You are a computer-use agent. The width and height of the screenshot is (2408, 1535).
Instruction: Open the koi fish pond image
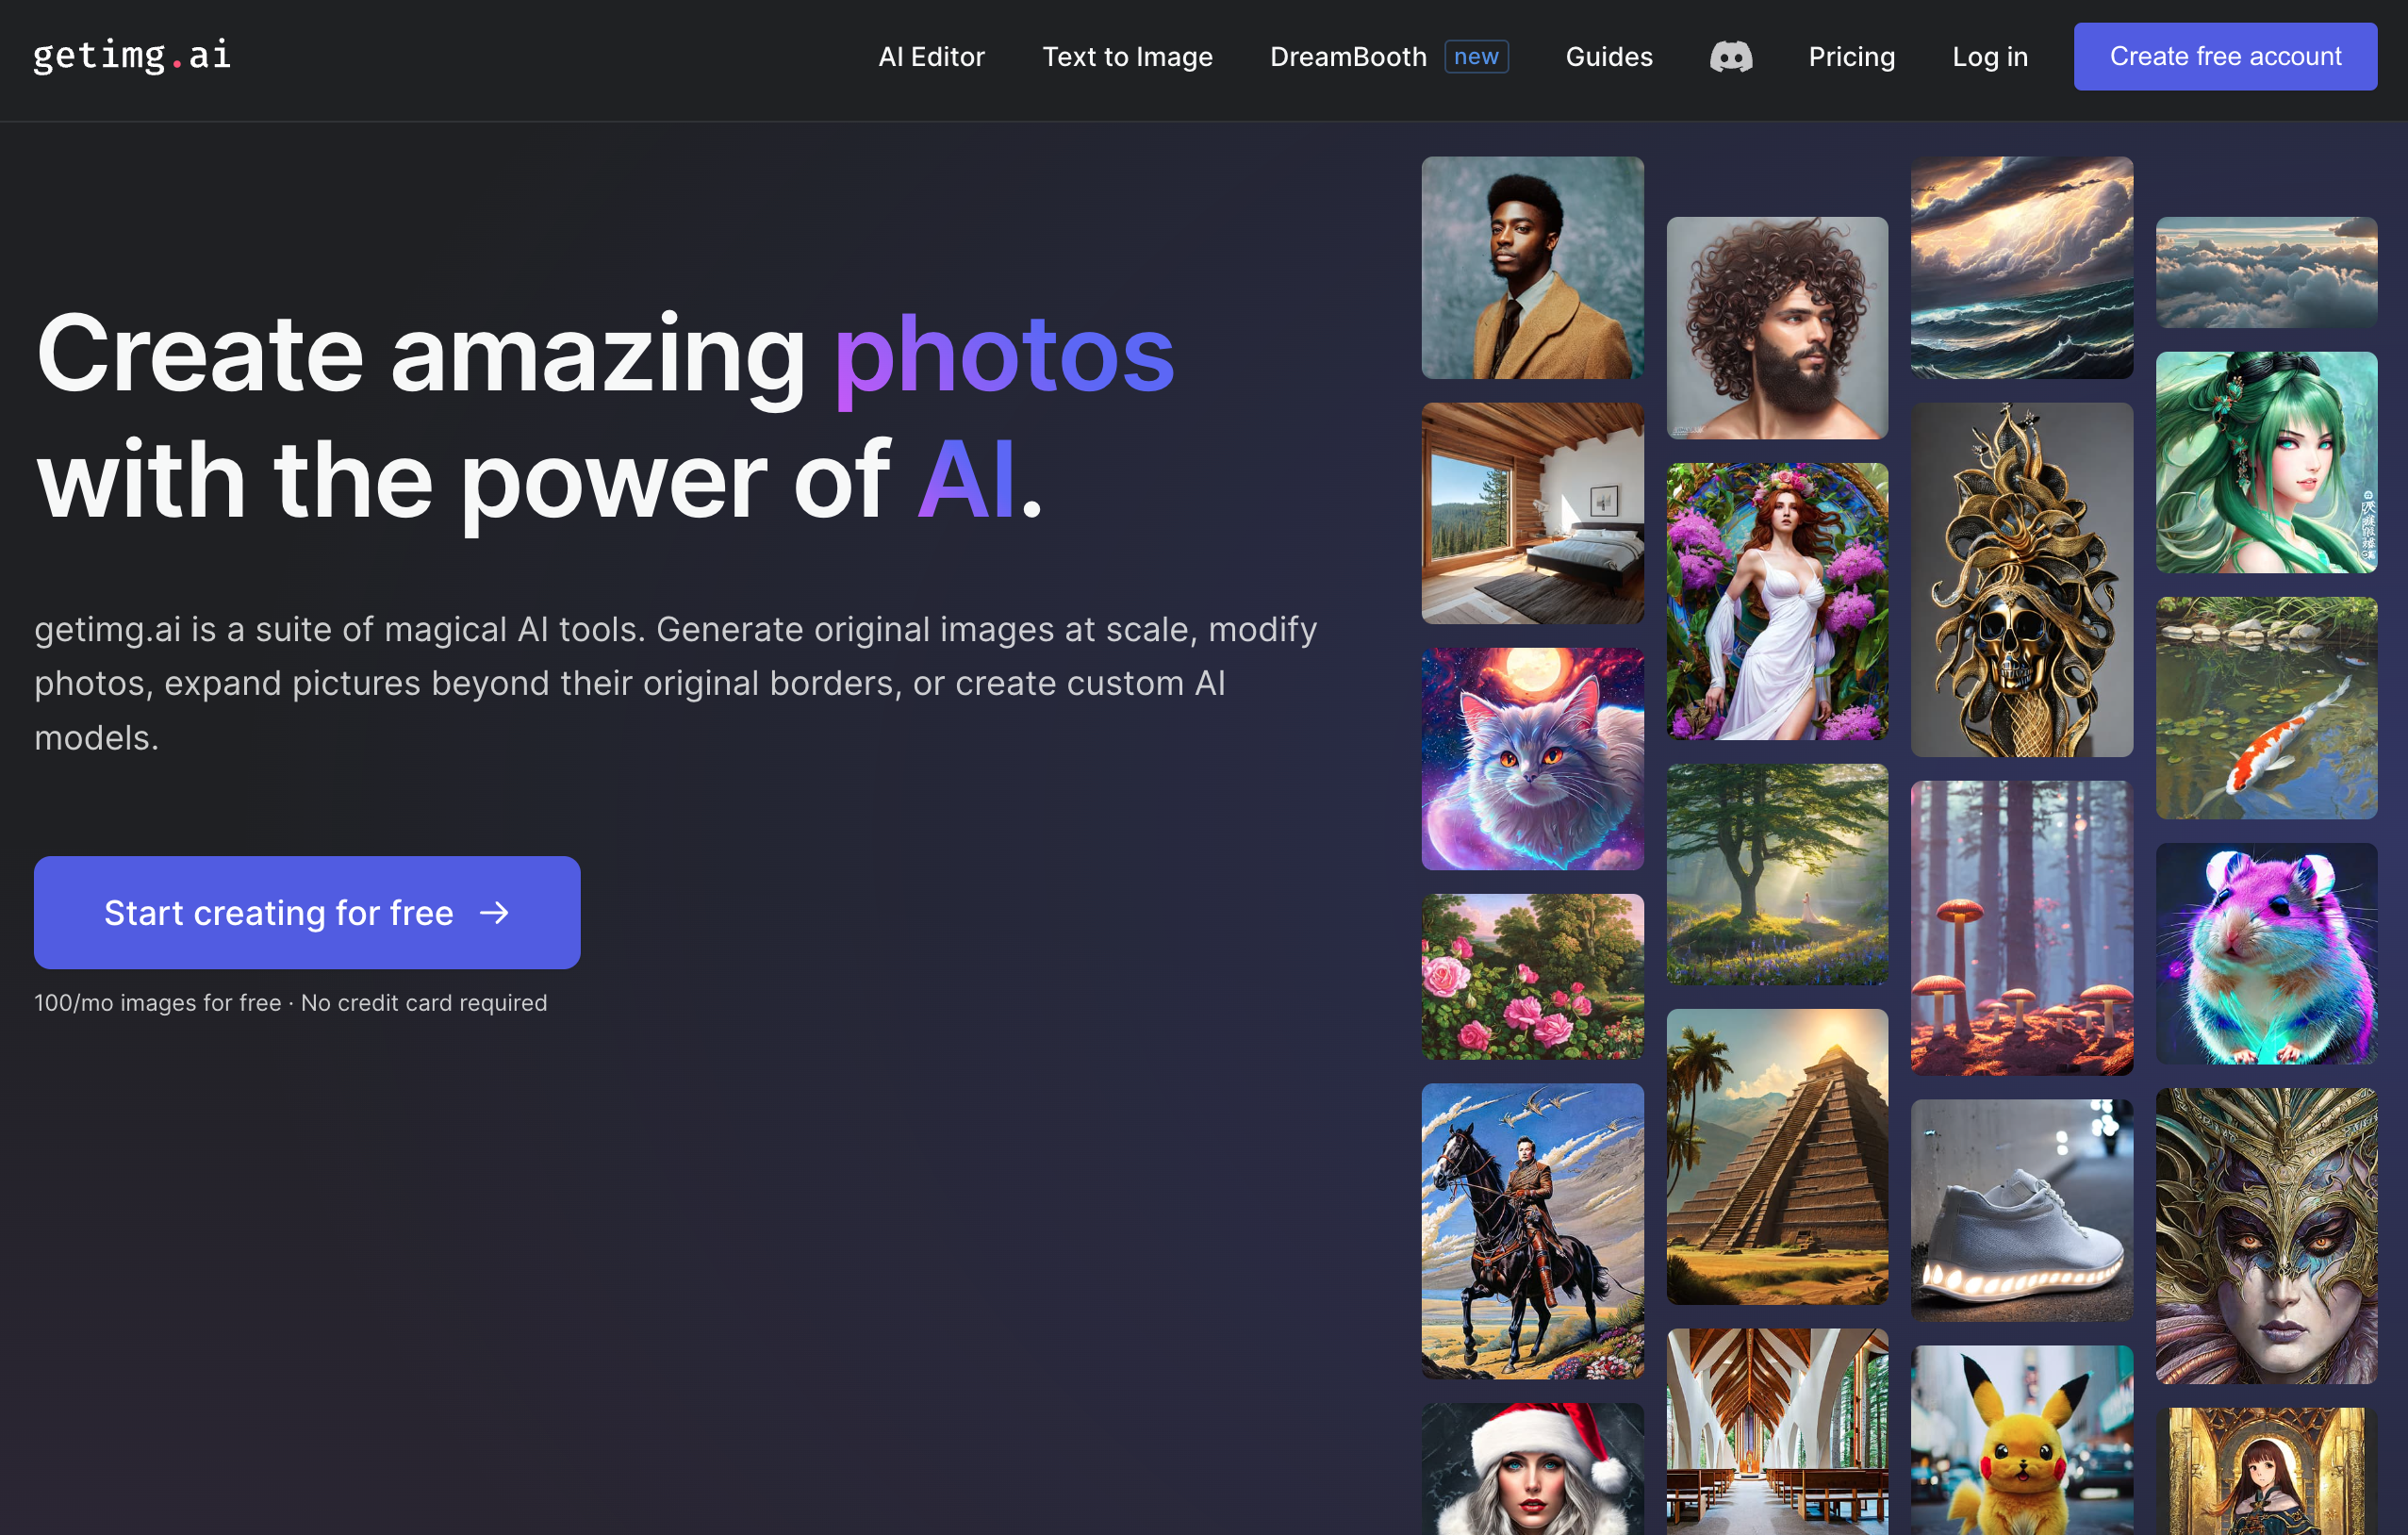tap(2266, 708)
